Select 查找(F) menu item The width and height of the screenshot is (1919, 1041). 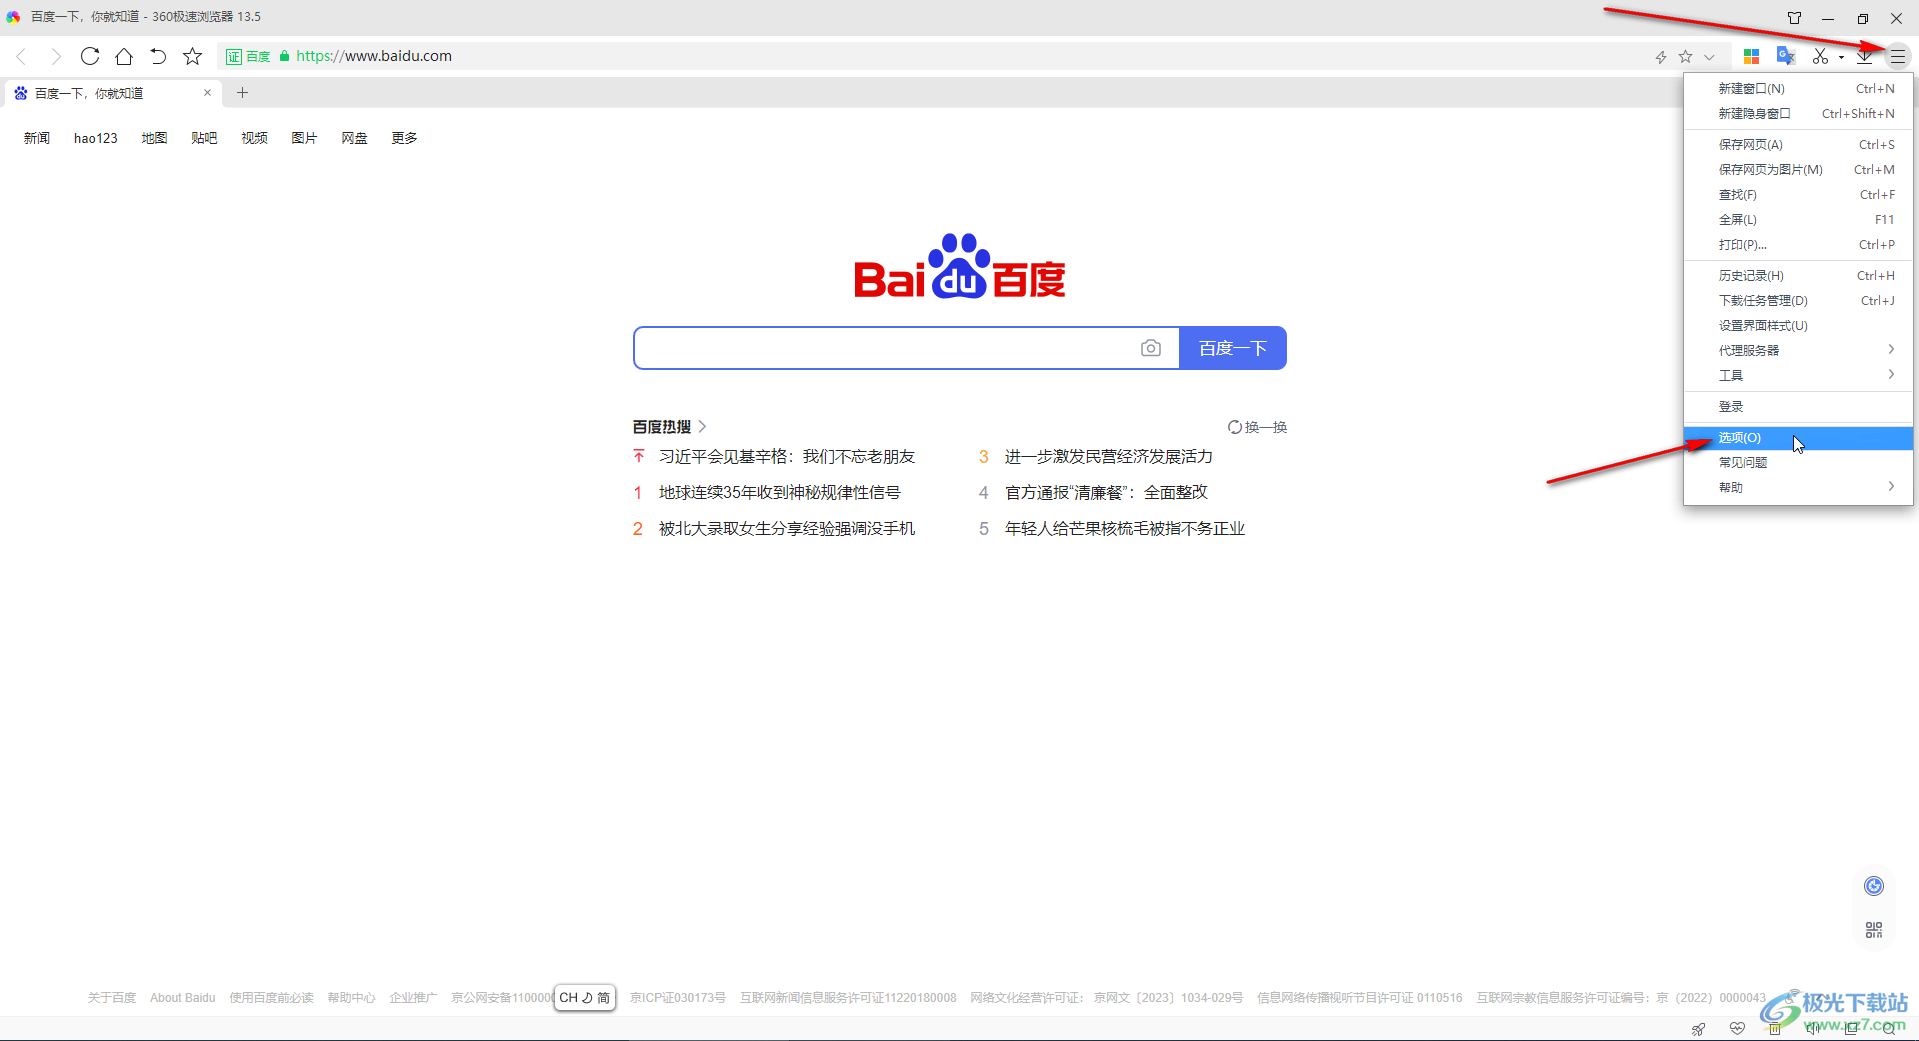coord(1798,195)
